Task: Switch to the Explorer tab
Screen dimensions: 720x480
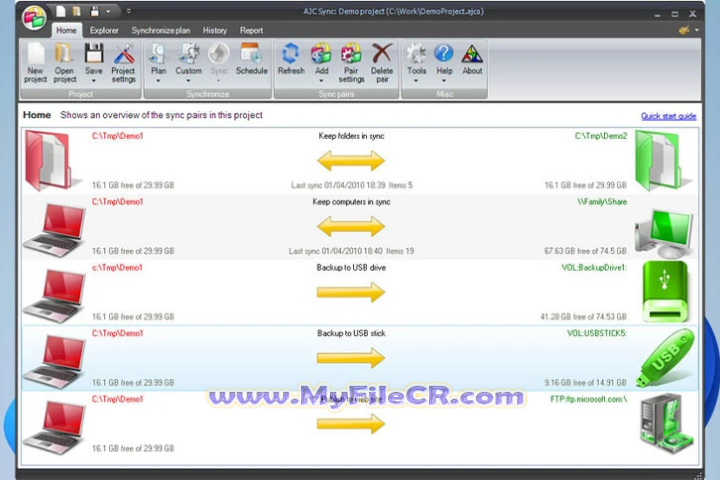Action: [104, 31]
